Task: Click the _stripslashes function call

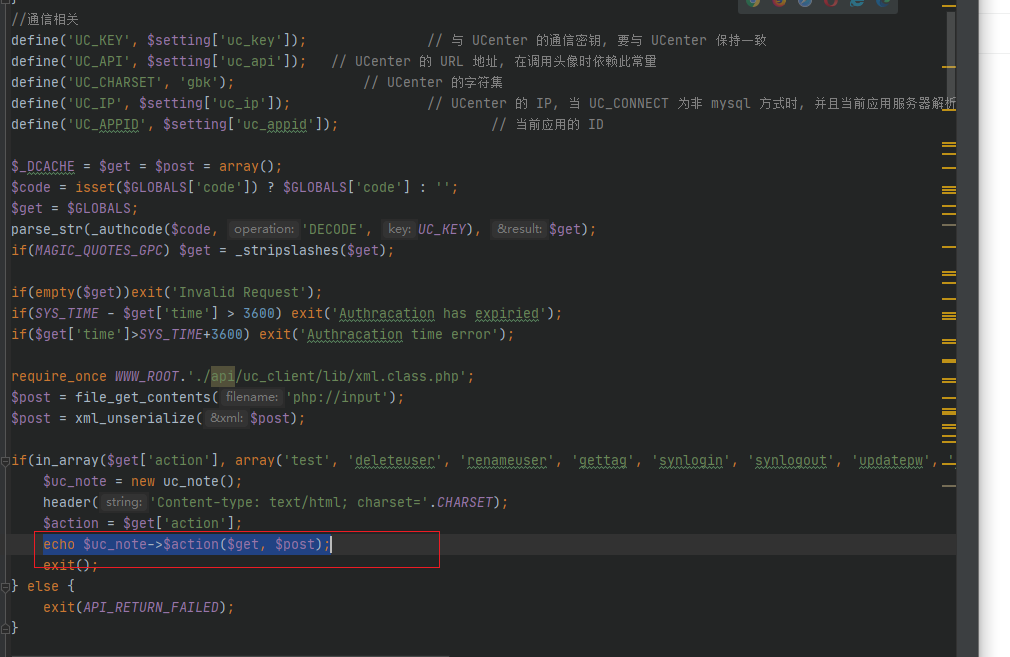Action: (287, 250)
